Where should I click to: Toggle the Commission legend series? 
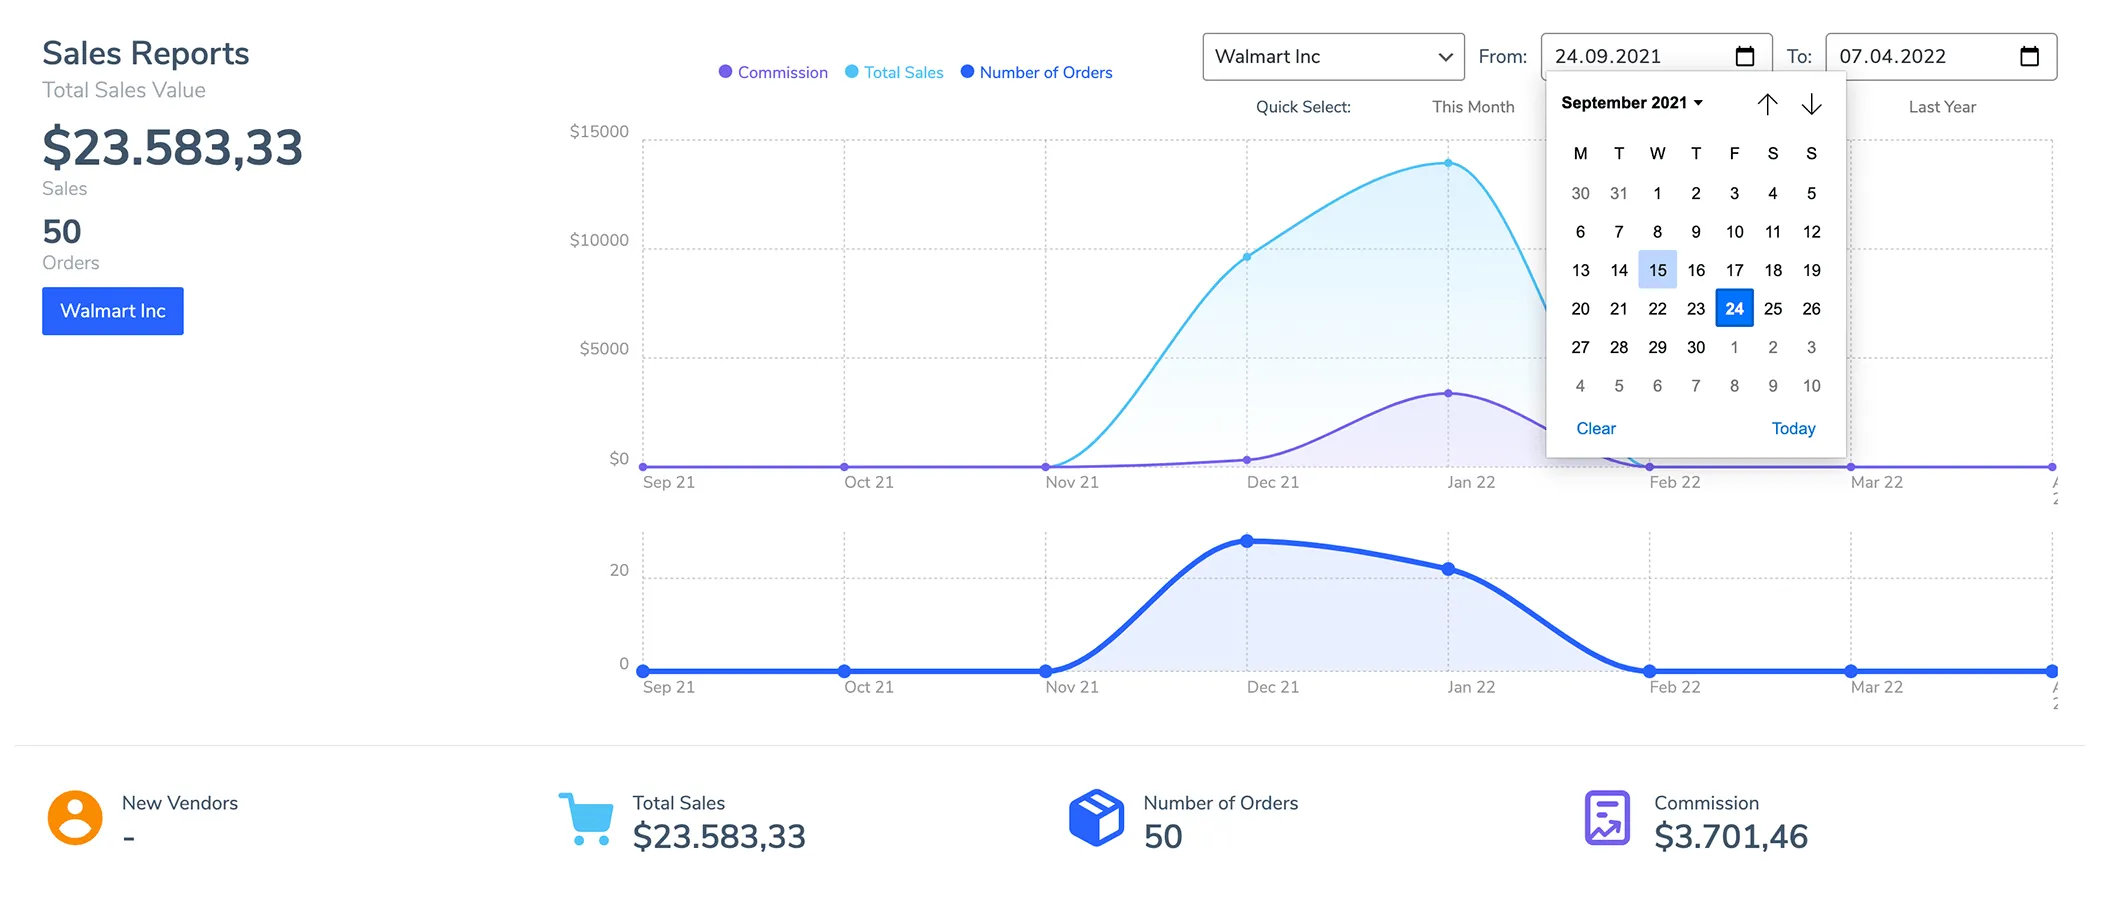pos(773,72)
